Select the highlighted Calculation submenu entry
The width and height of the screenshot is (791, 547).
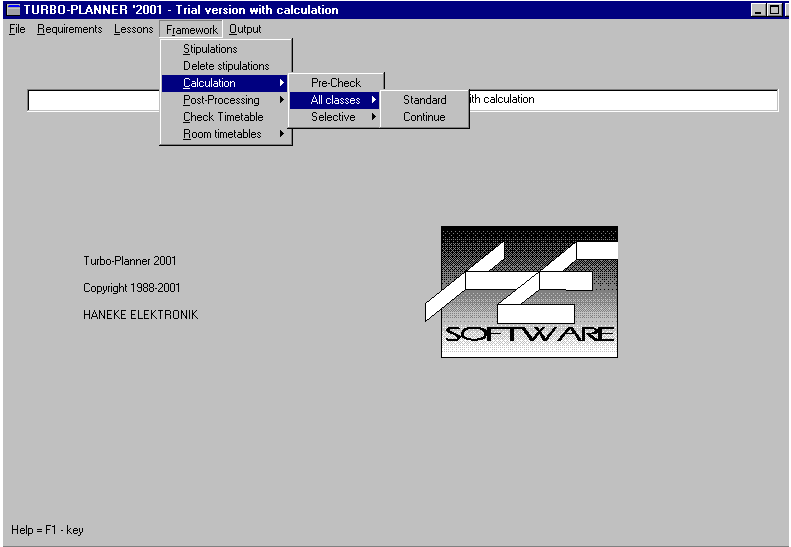point(225,83)
